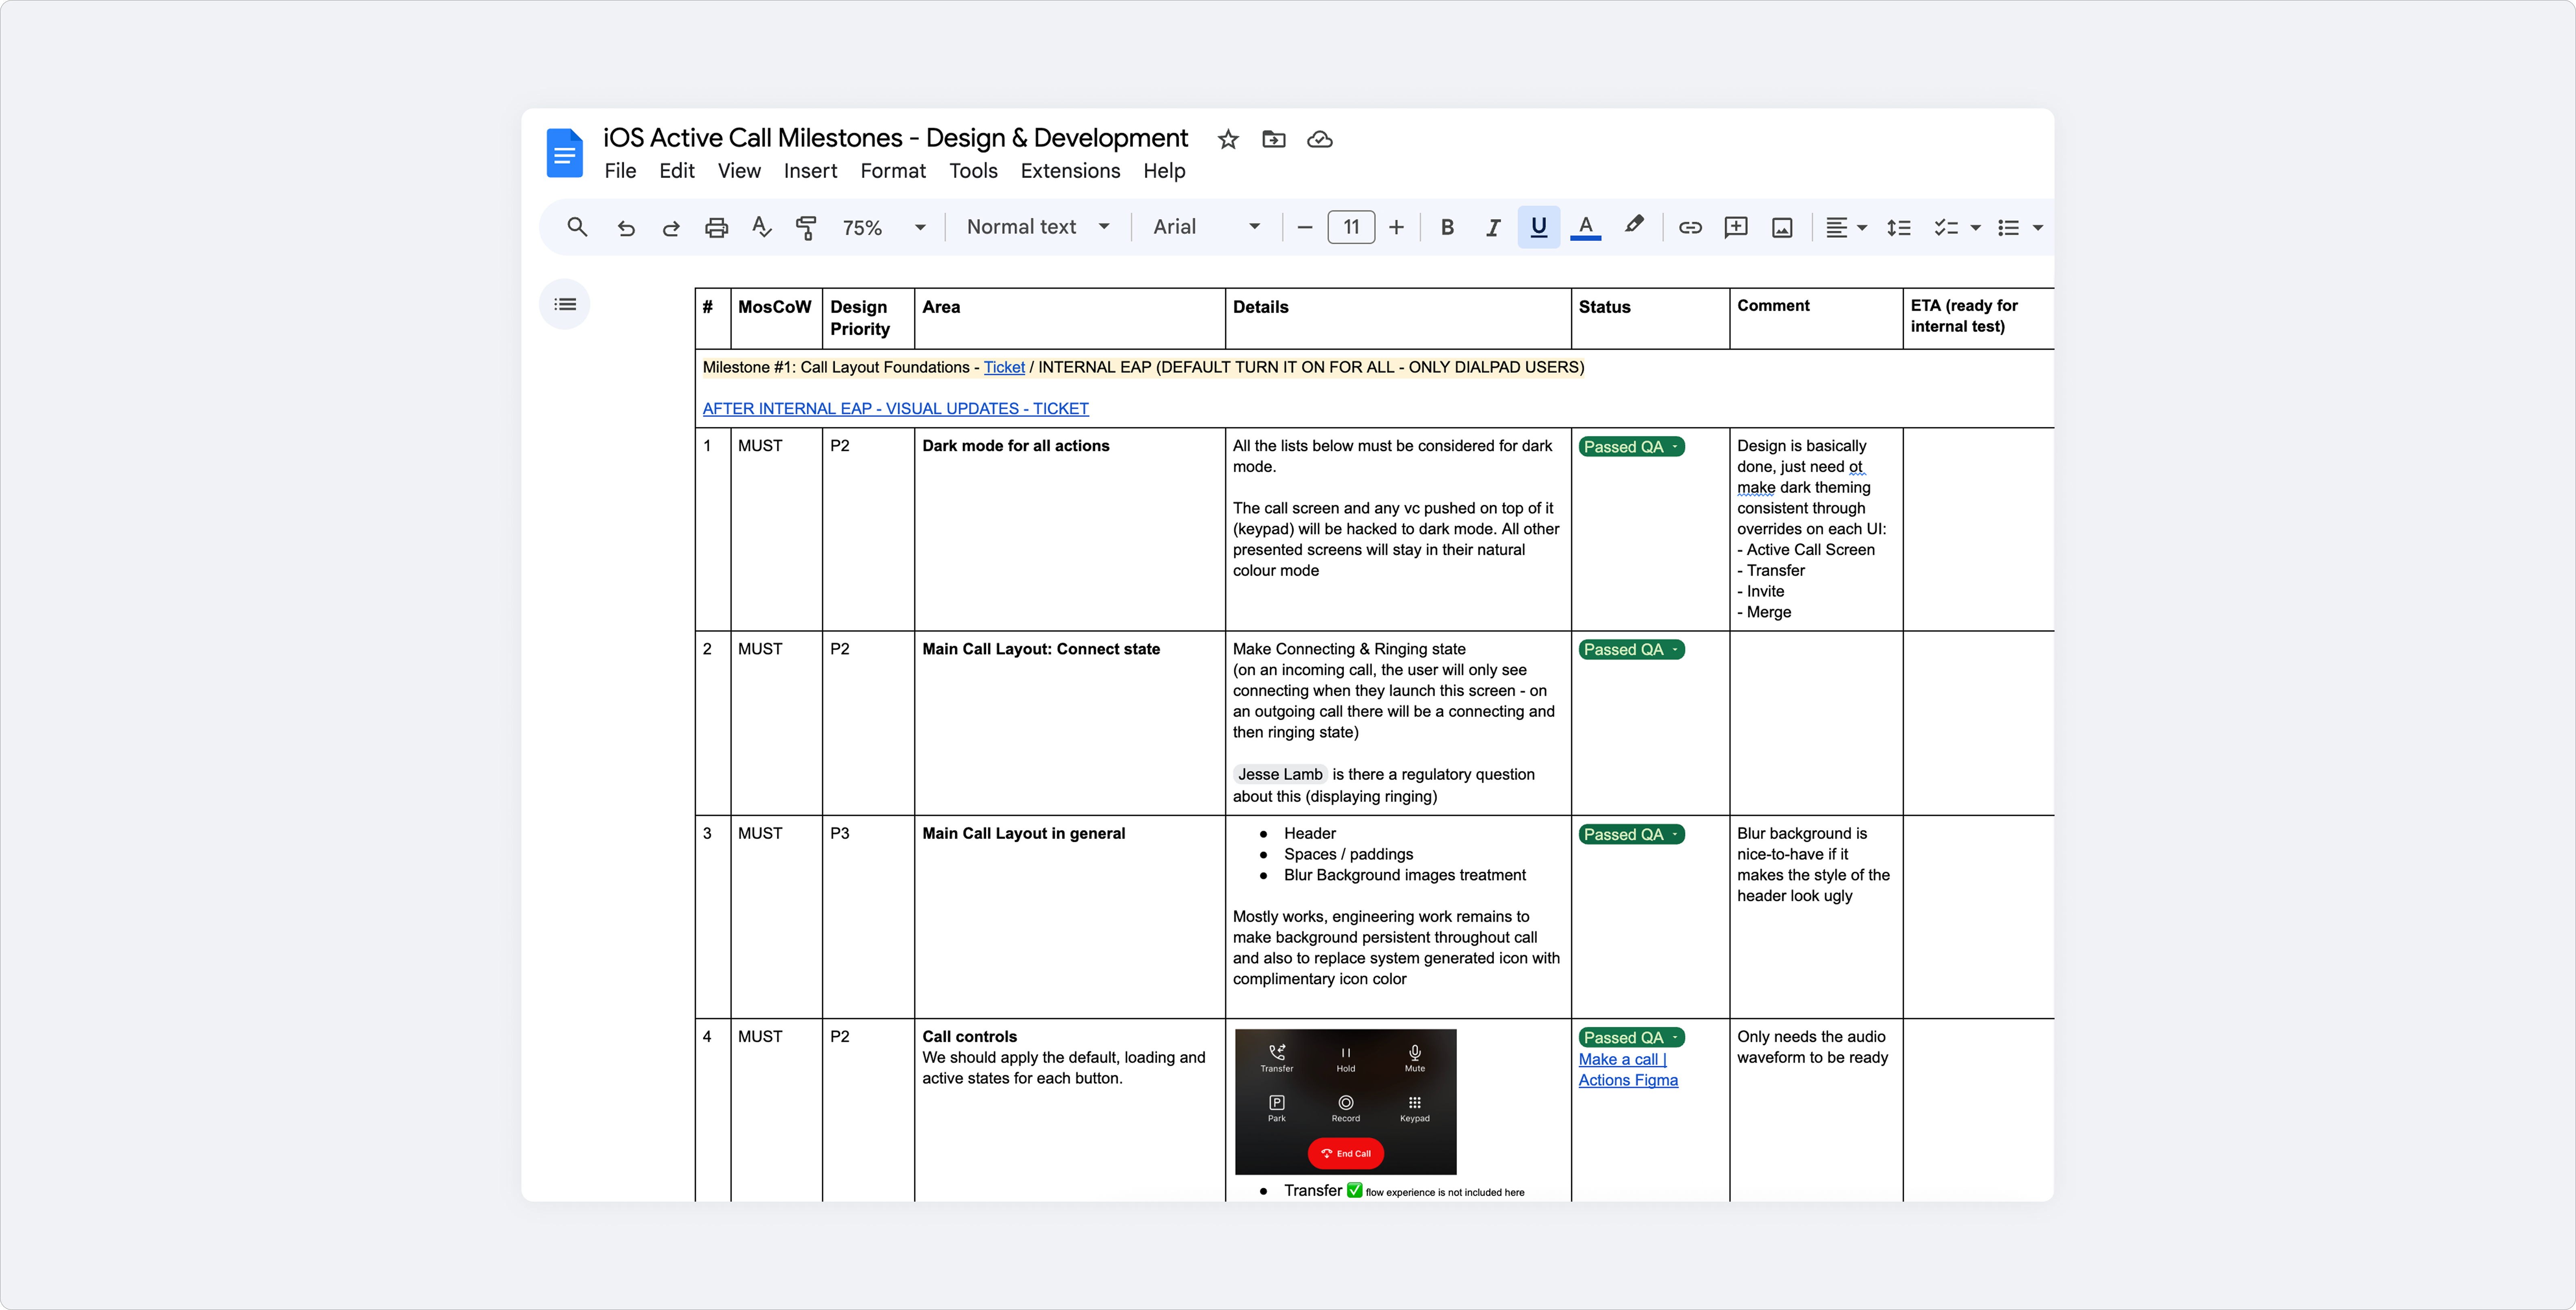
Task: Open the Extensions menu
Action: (x=1070, y=171)
